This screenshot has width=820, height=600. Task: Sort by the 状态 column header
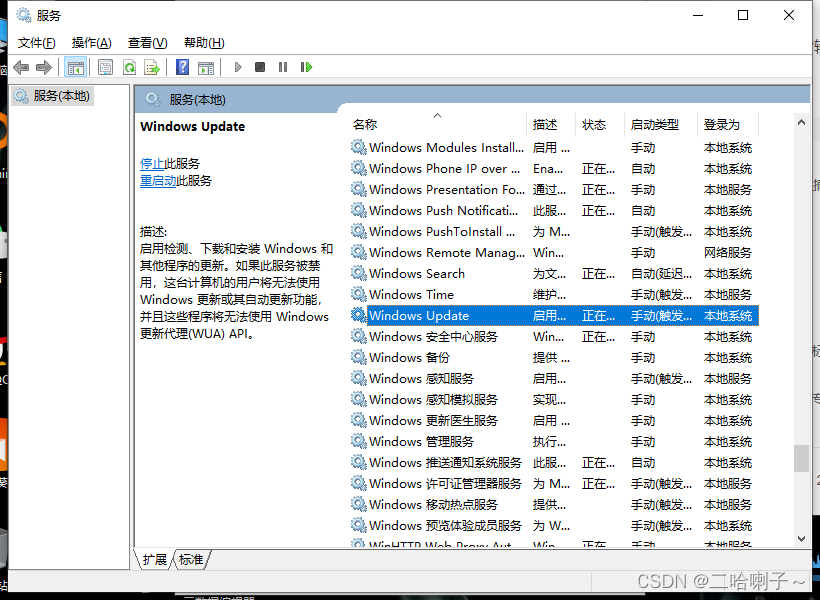(600, 124)
